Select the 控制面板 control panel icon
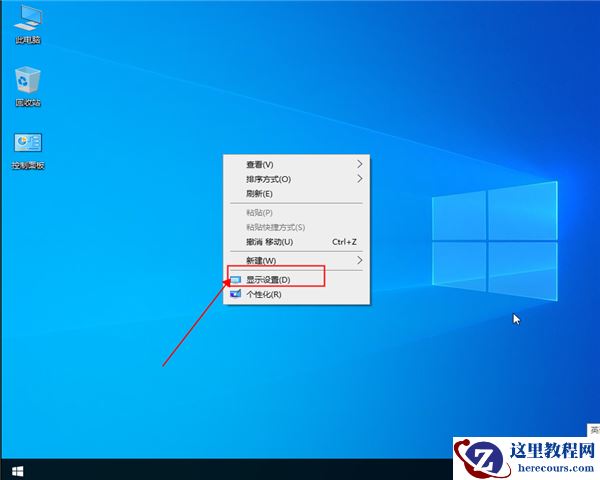This screenshot has height=480, width=600. coord(28,151)
